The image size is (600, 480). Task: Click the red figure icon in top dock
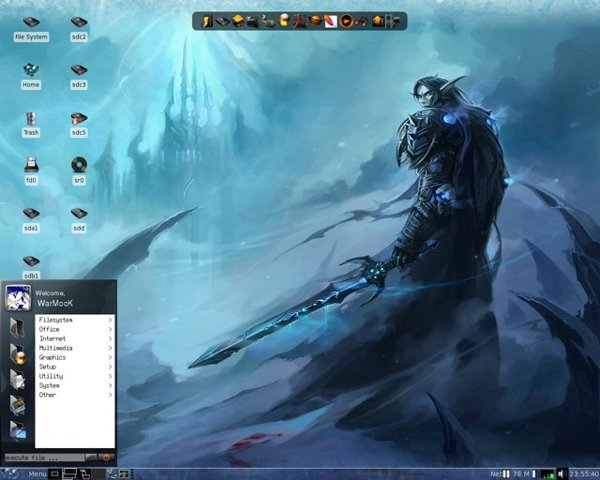click(299, 21)
